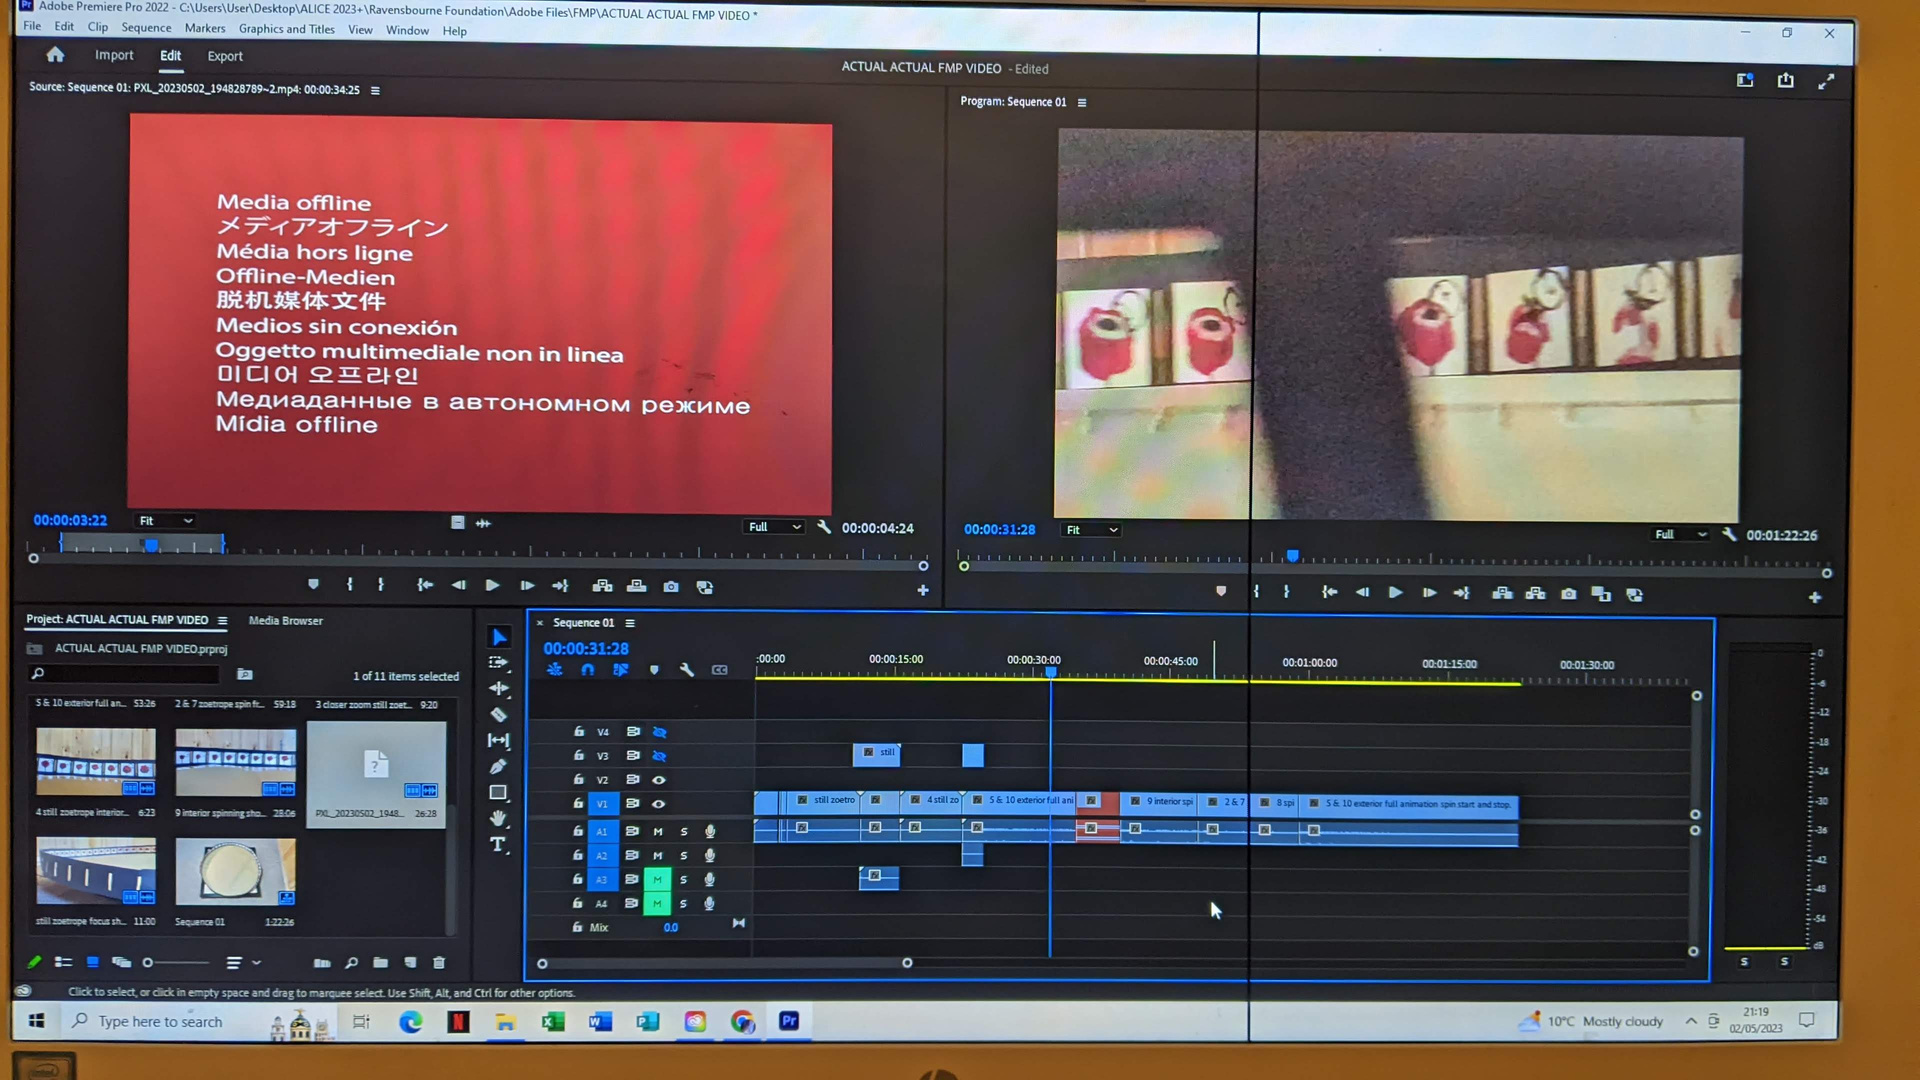Open the Window menu
This screenshot has width=1920, height=1080.
click(407, 30)
